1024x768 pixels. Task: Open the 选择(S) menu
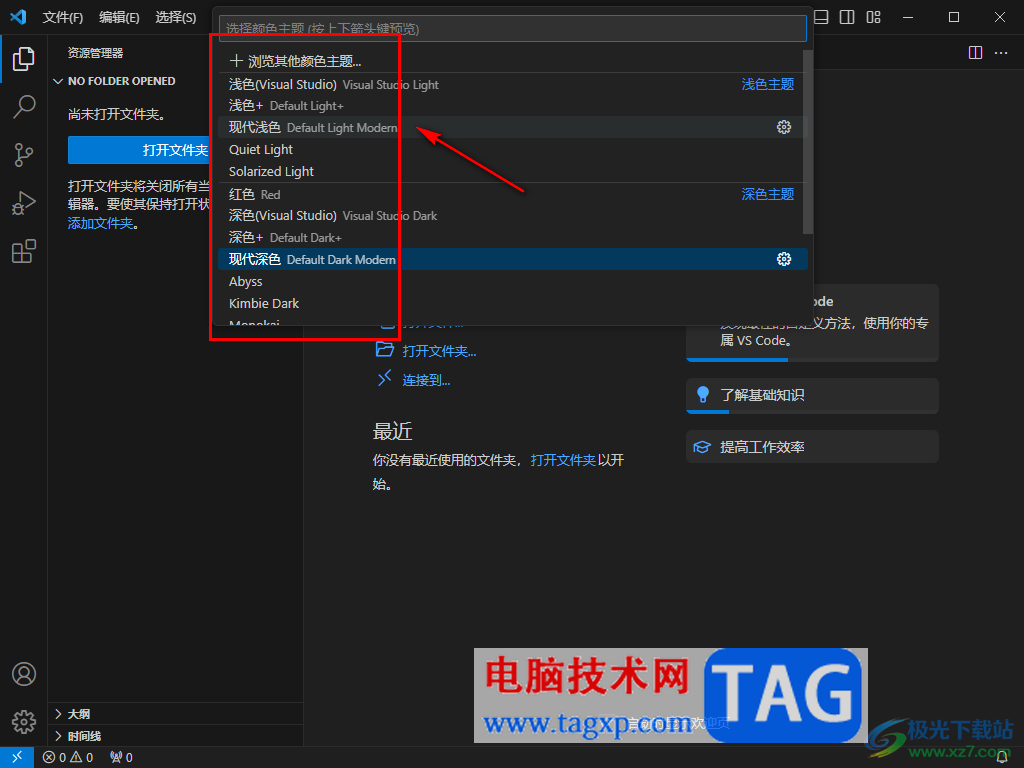[176, 18]
